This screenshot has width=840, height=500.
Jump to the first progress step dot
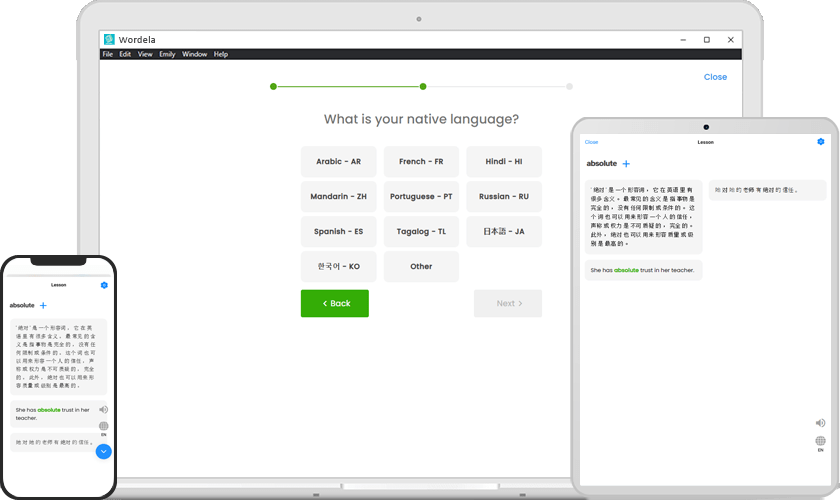[x=273, y=86]
